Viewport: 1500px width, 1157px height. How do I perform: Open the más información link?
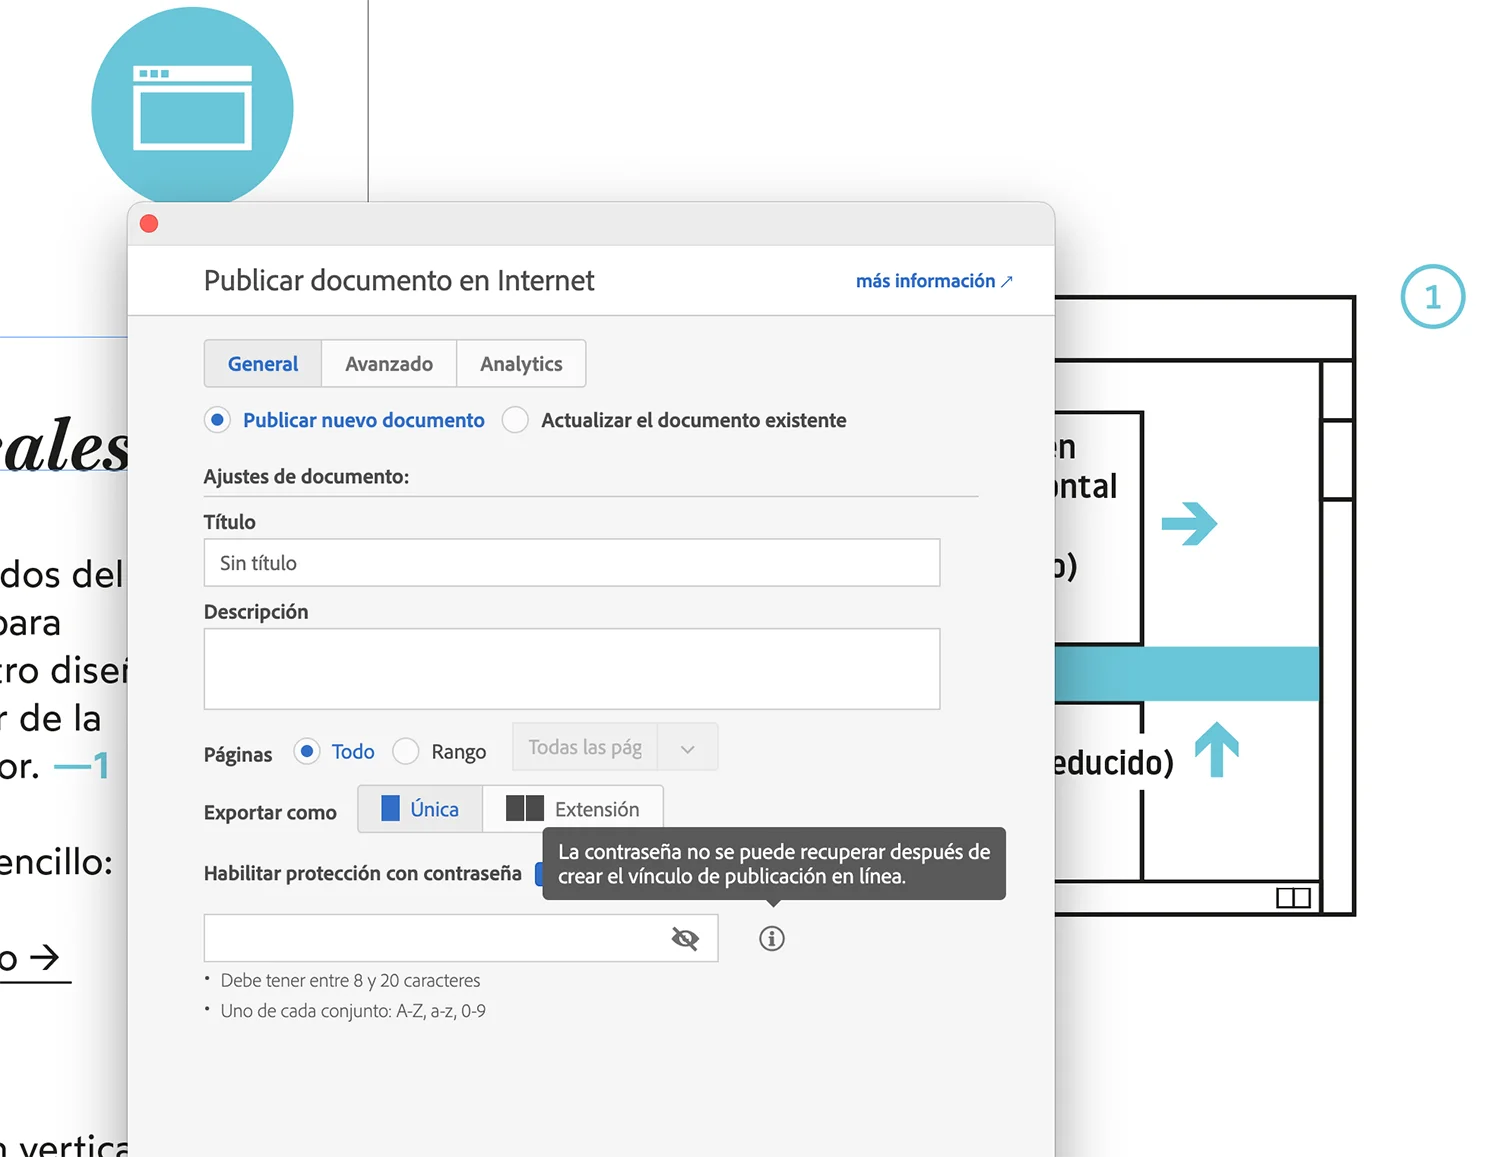coord(925,281)
